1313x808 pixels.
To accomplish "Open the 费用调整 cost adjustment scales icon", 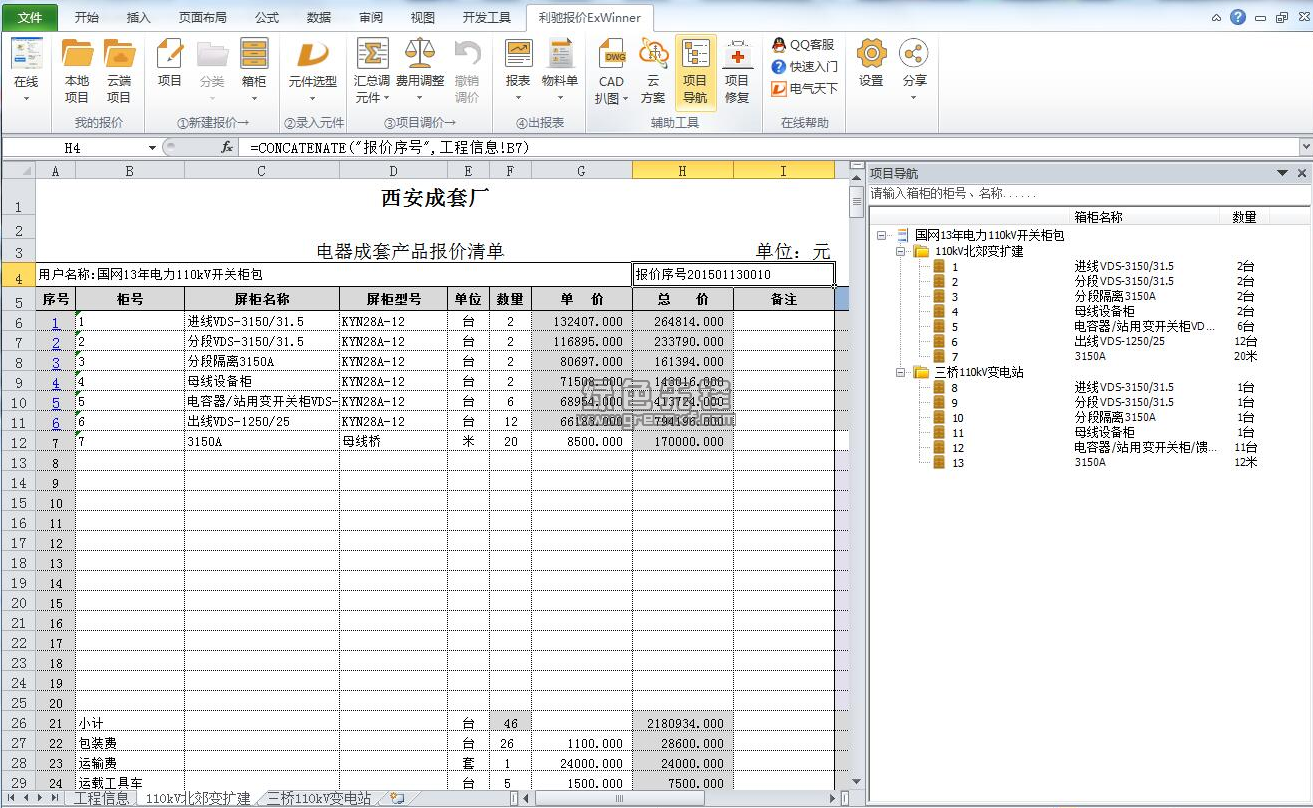I will (419, 54).
